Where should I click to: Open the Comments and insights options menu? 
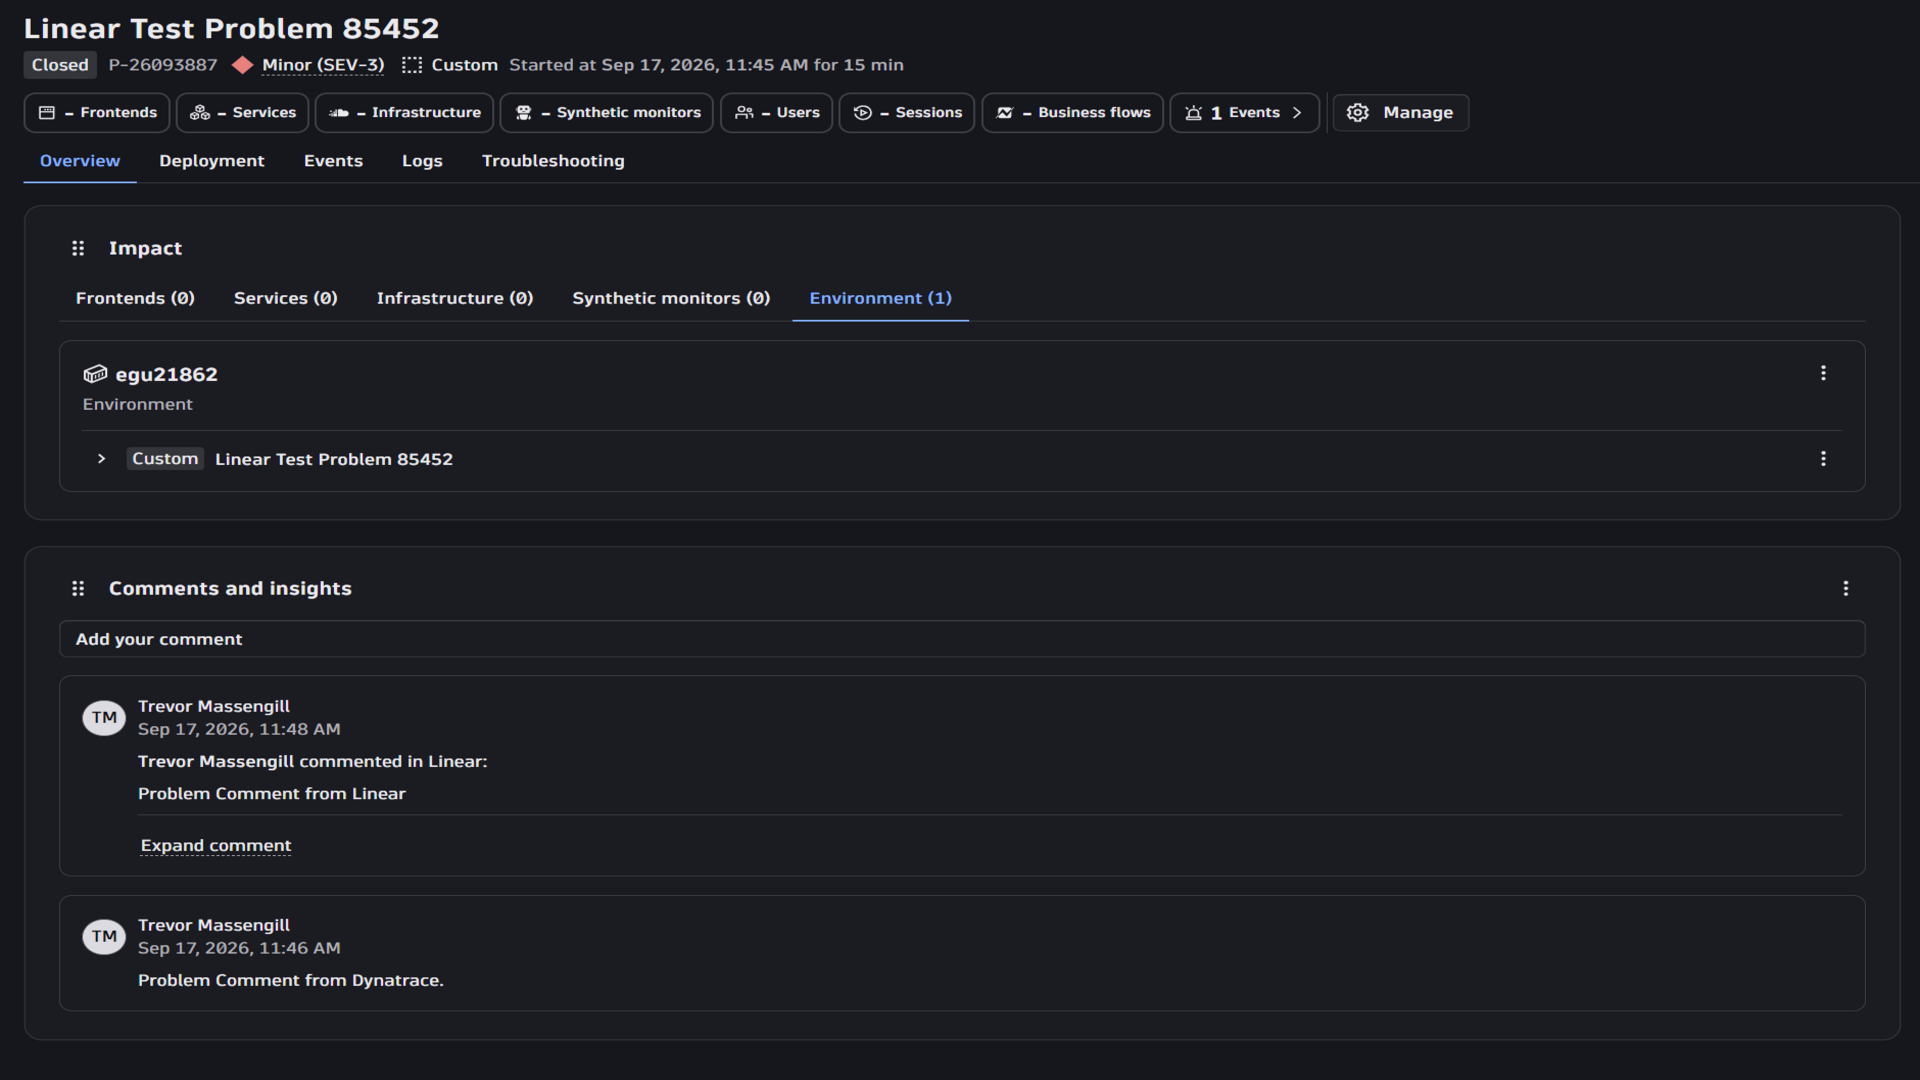click(x=1846, y=589)
